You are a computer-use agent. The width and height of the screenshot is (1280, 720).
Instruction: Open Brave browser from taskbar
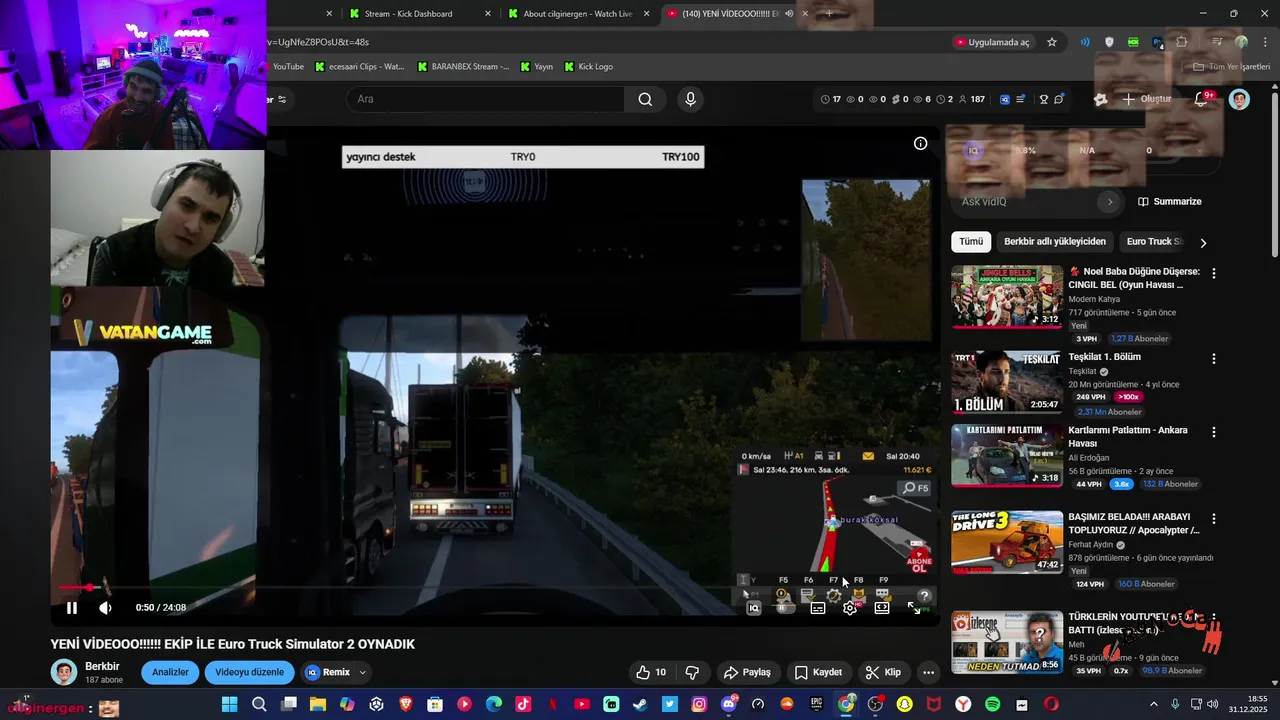pos(406,705)
